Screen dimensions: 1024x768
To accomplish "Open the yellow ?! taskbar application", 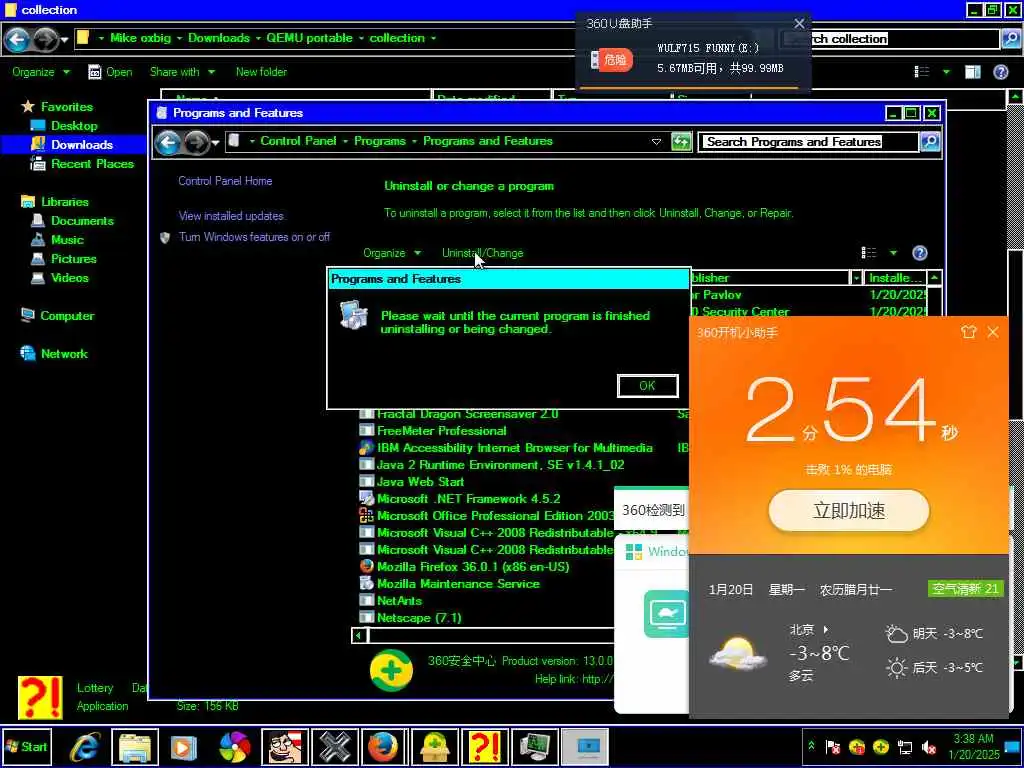I will 485,747.
